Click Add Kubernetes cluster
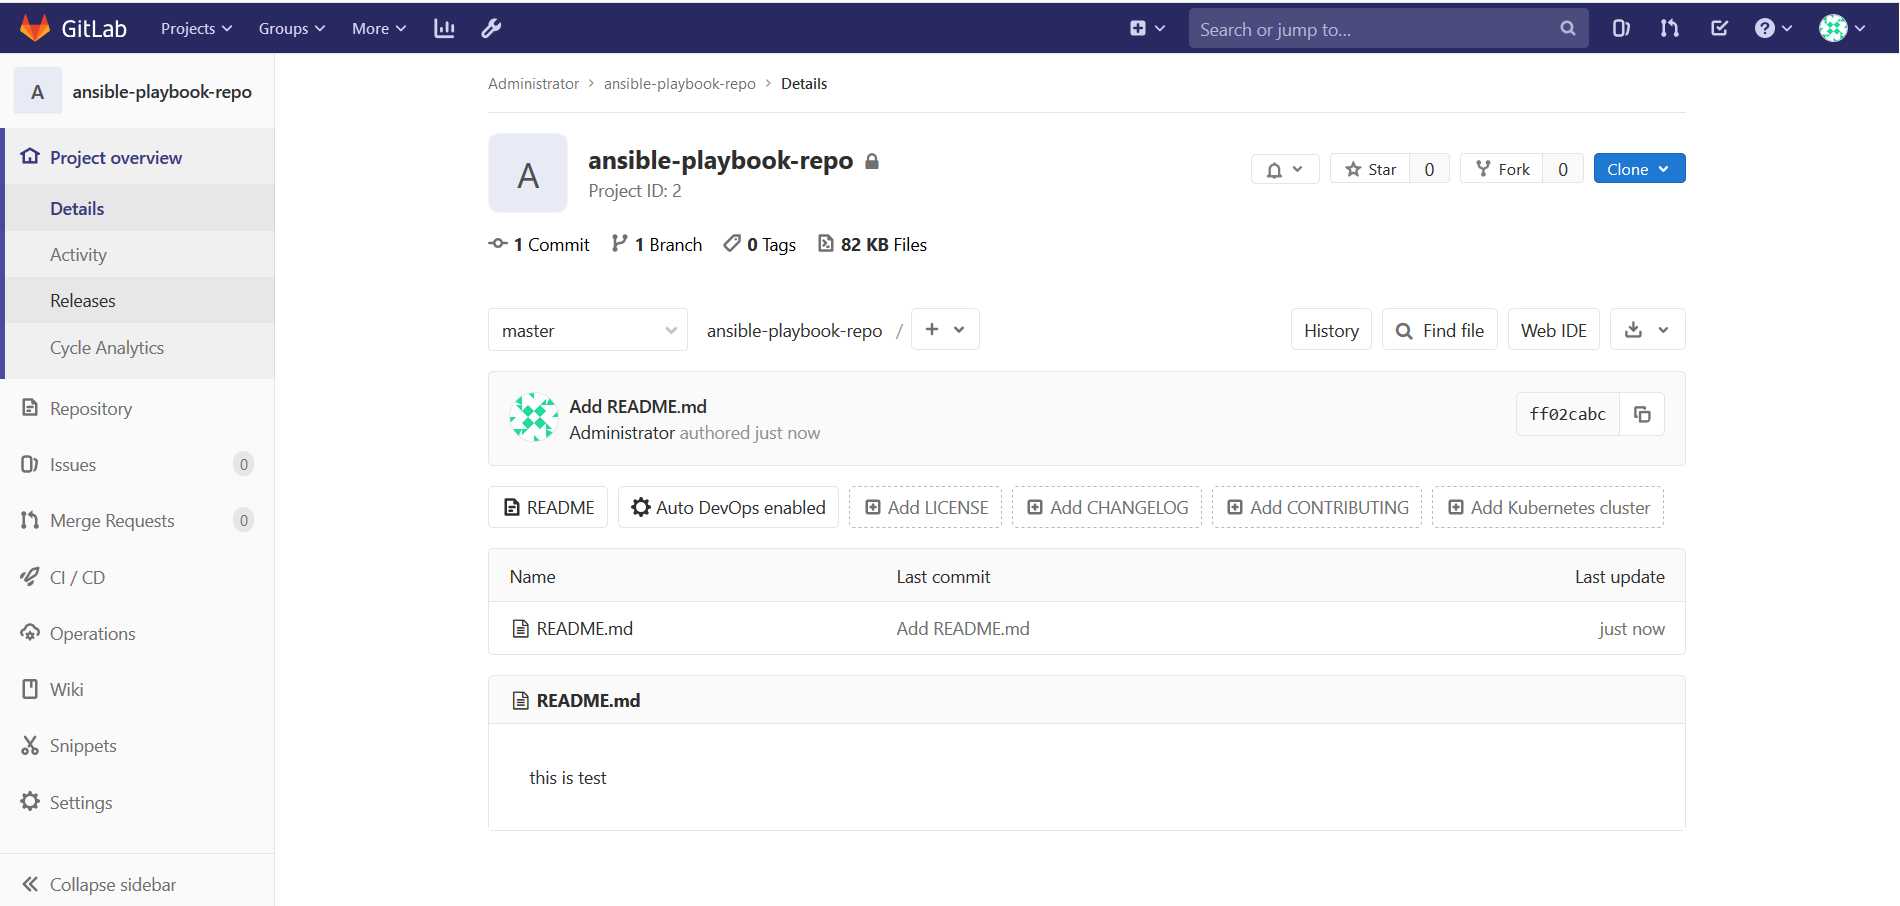Viewport: 1900px width, 906px height. pos(1548,507)
